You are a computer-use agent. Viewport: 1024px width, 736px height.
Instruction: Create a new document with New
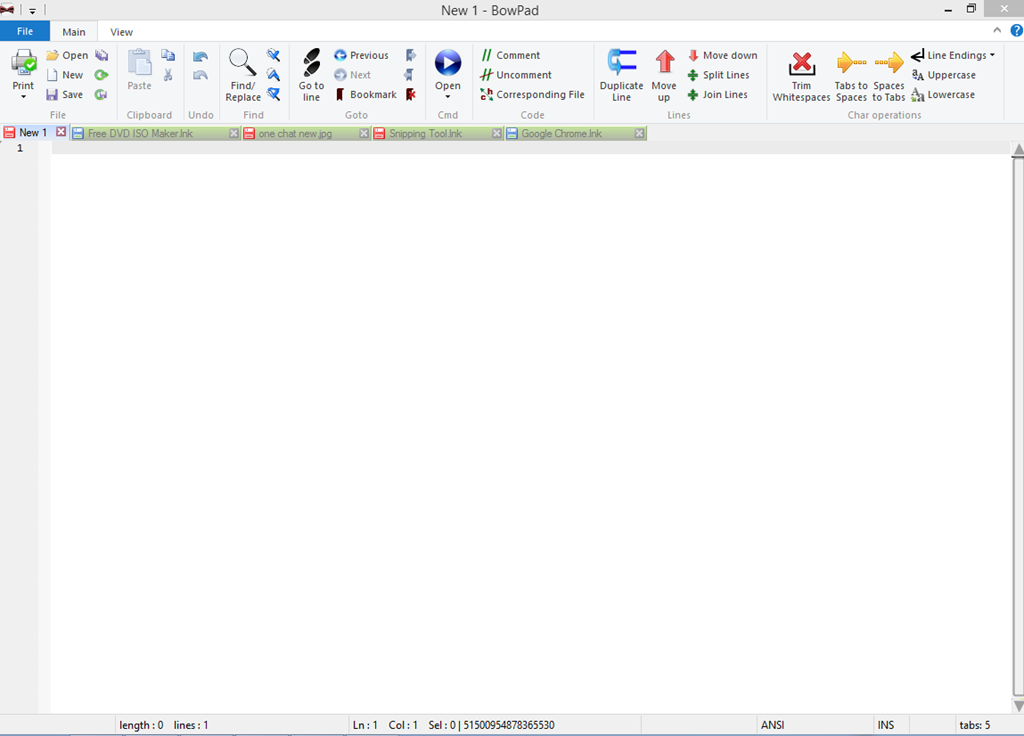coord(65,75)
